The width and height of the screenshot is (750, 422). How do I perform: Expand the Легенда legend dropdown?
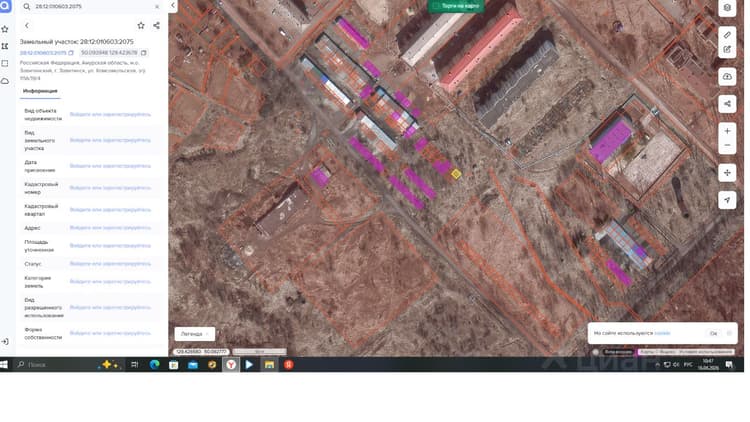[195, 334]
